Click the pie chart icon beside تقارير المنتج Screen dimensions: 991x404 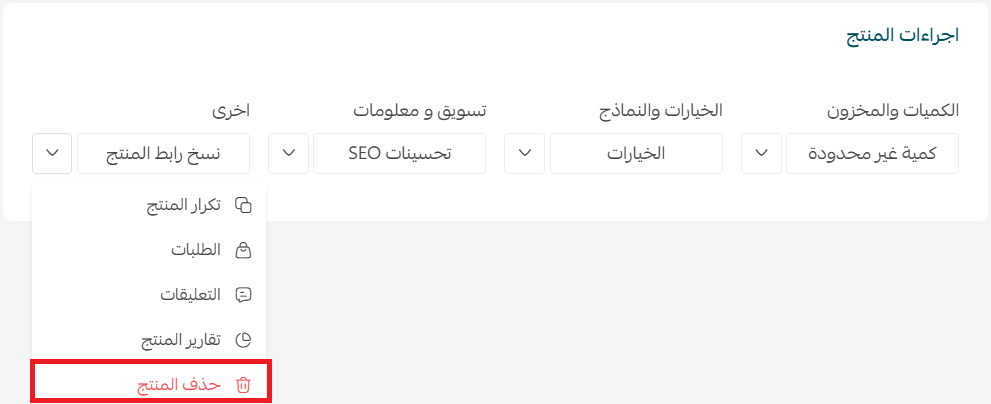point(243,340)
